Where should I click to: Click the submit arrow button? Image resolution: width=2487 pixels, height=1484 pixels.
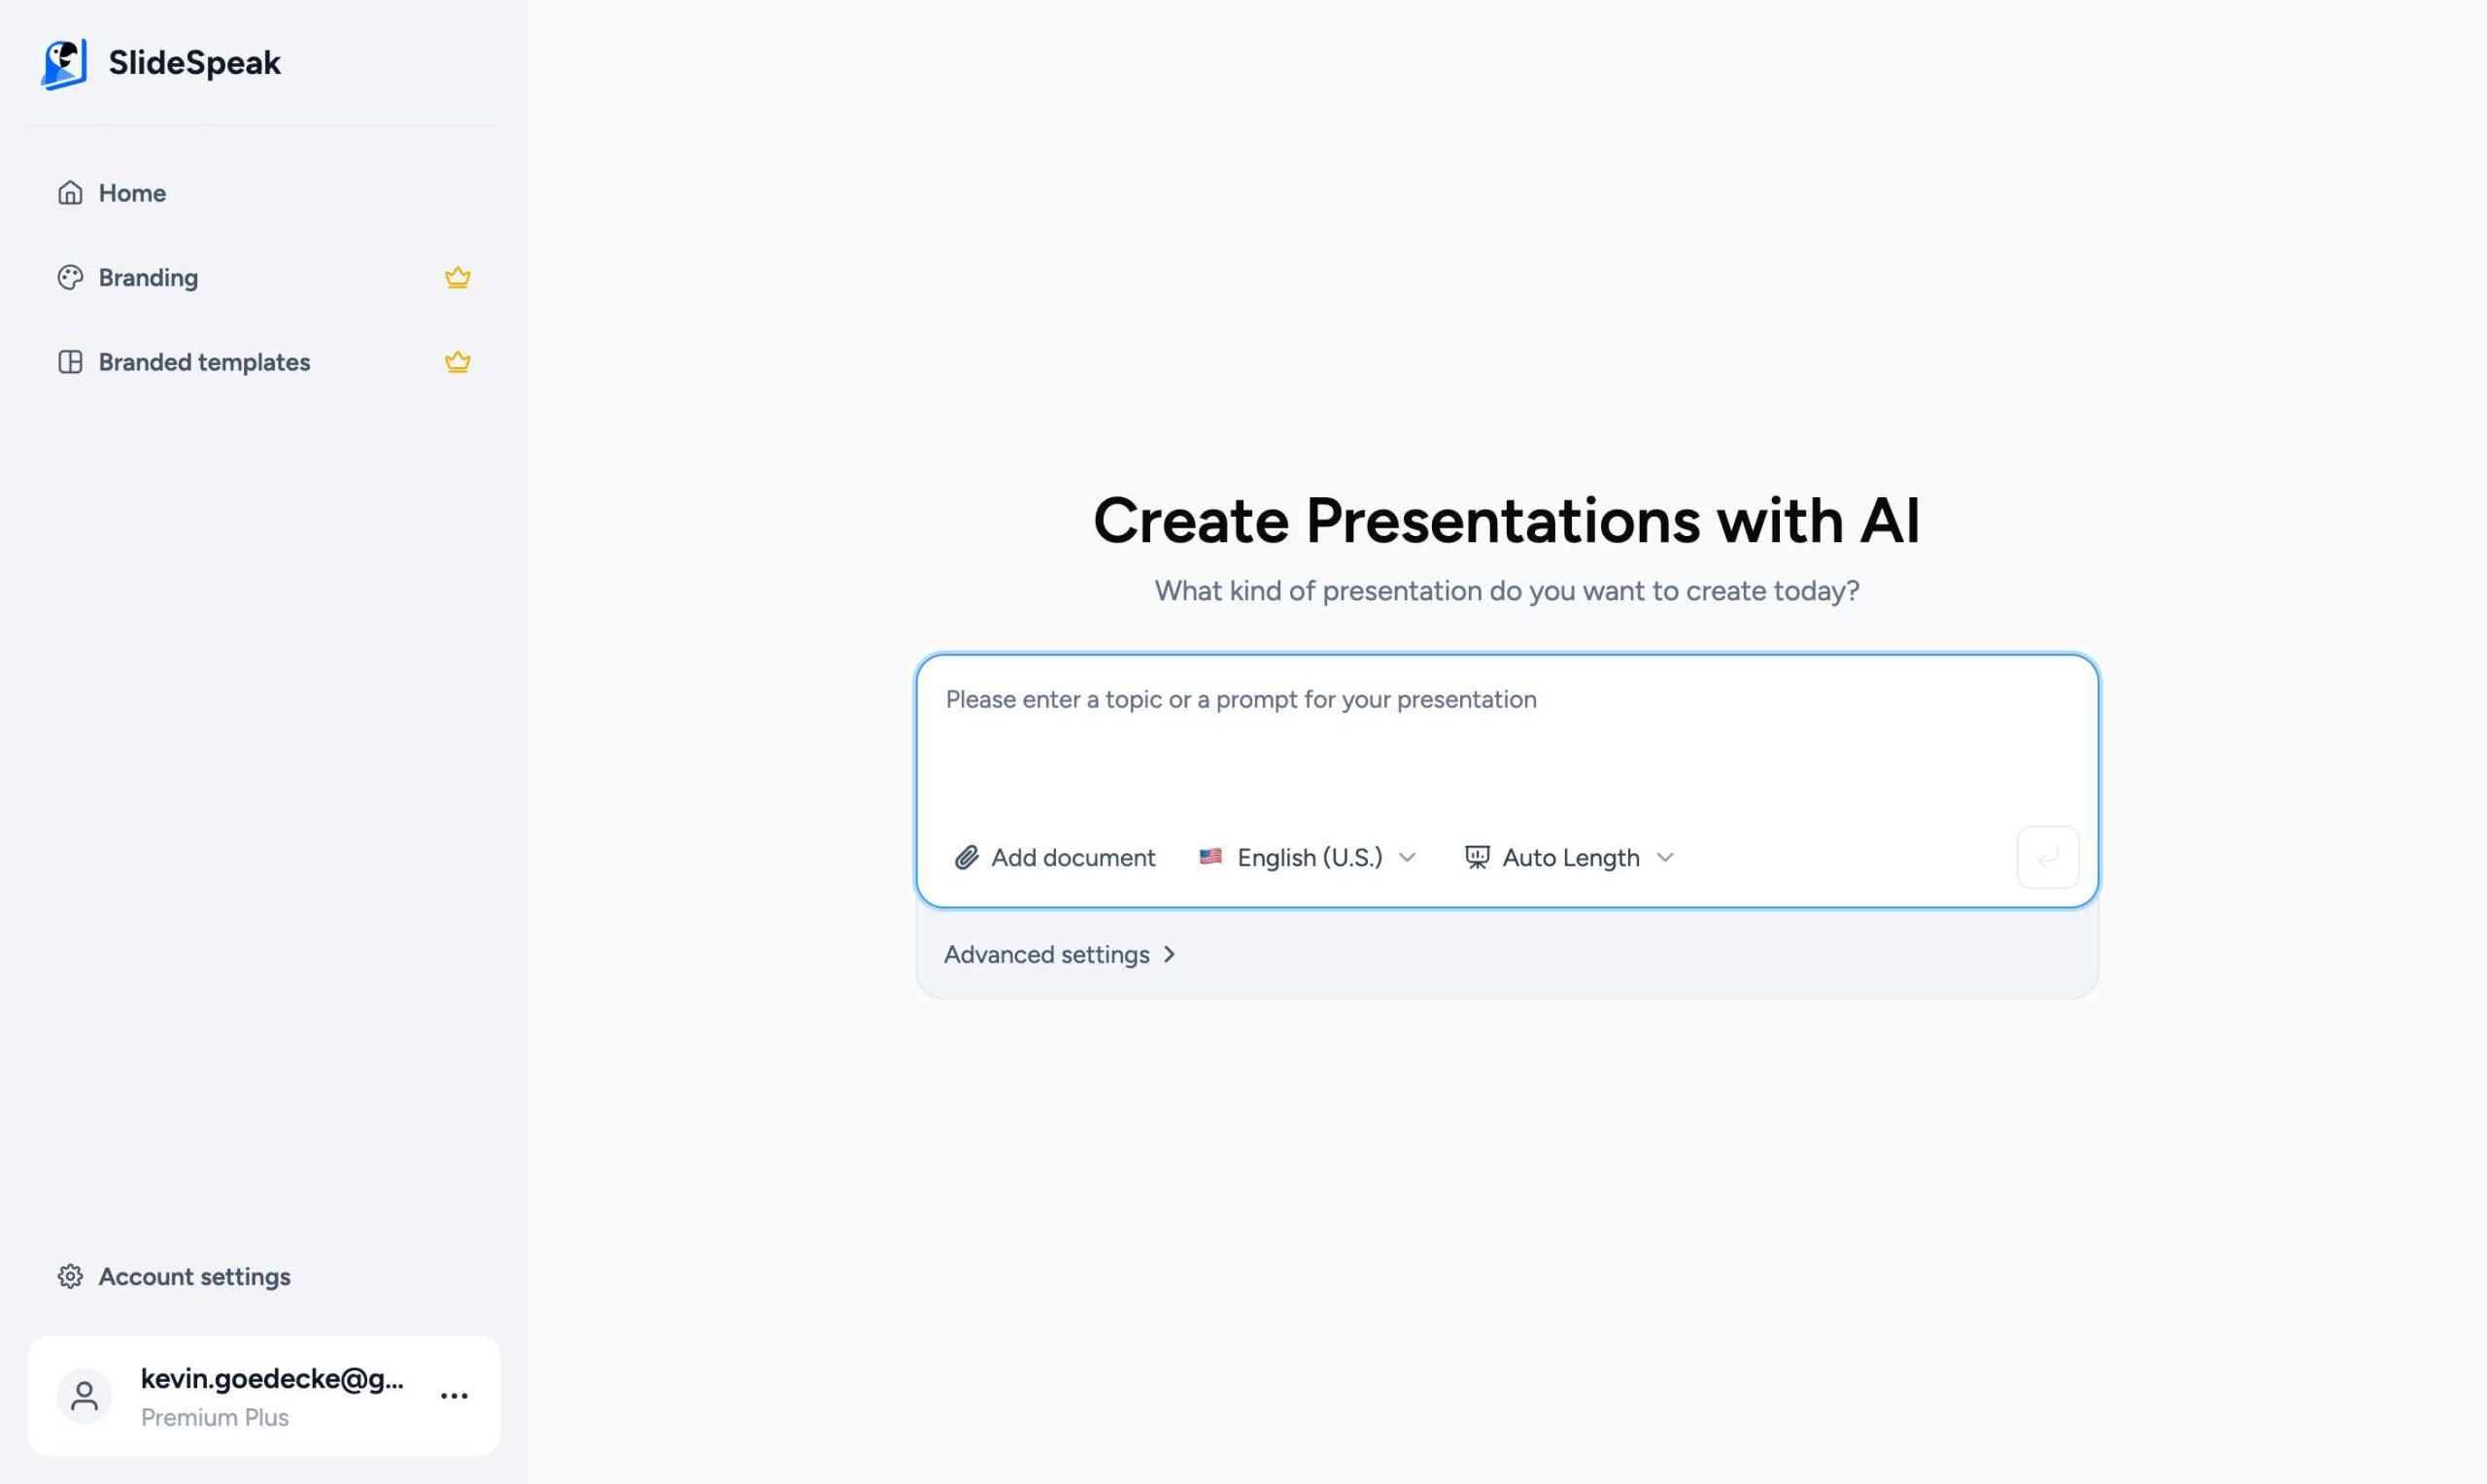pyautogui.click(x=2047, y=857)
